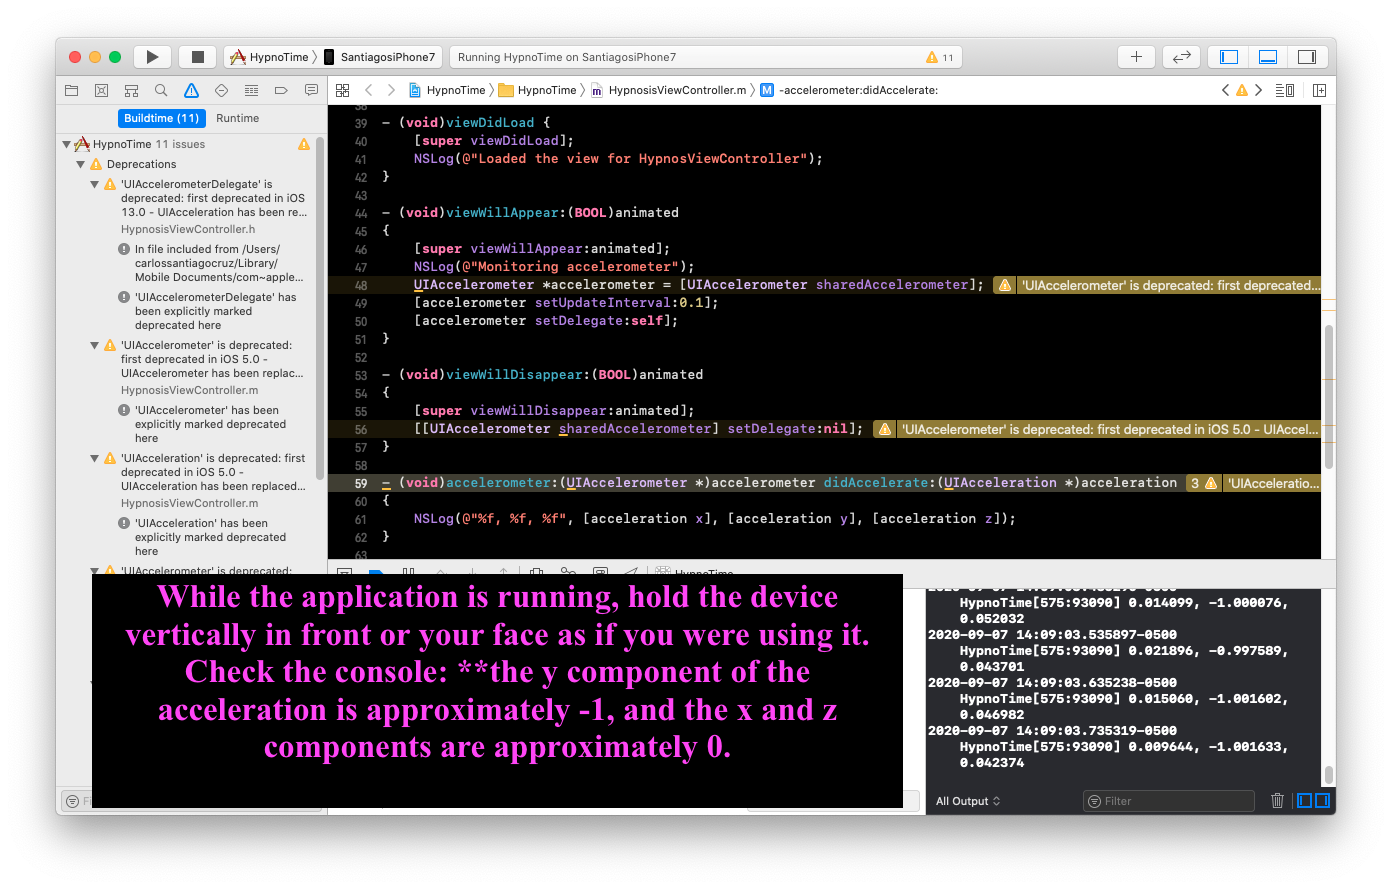Select the HypnosisViewController.h issue location

(x=188, y=229)
